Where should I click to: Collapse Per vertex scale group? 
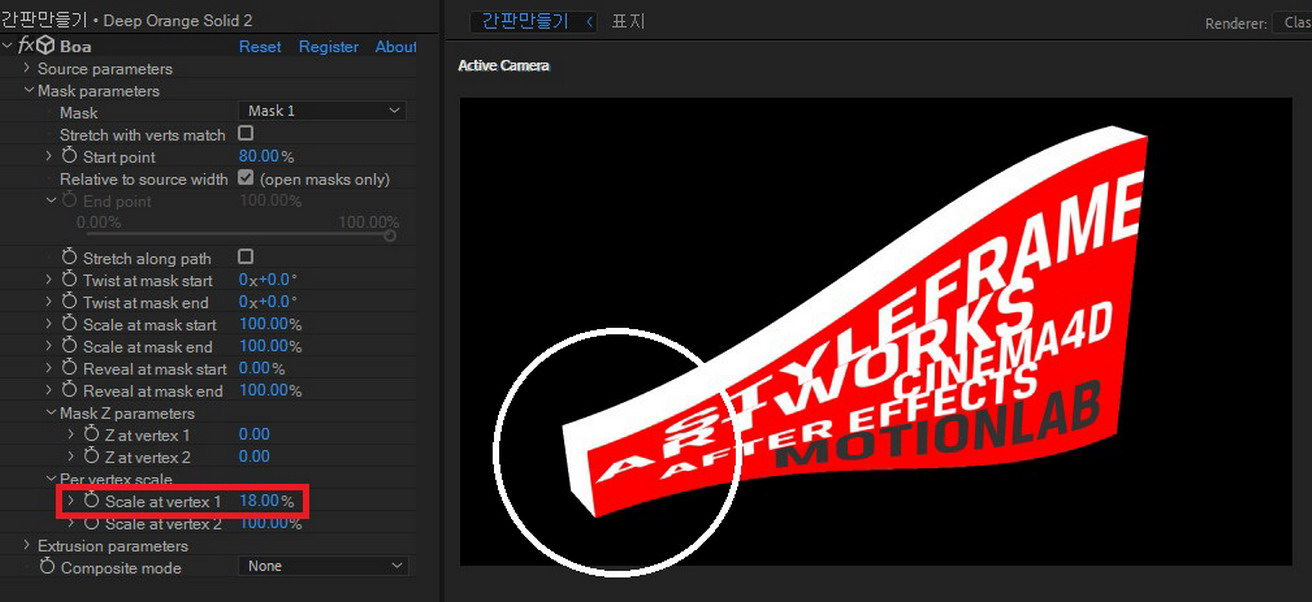point(50,478)
